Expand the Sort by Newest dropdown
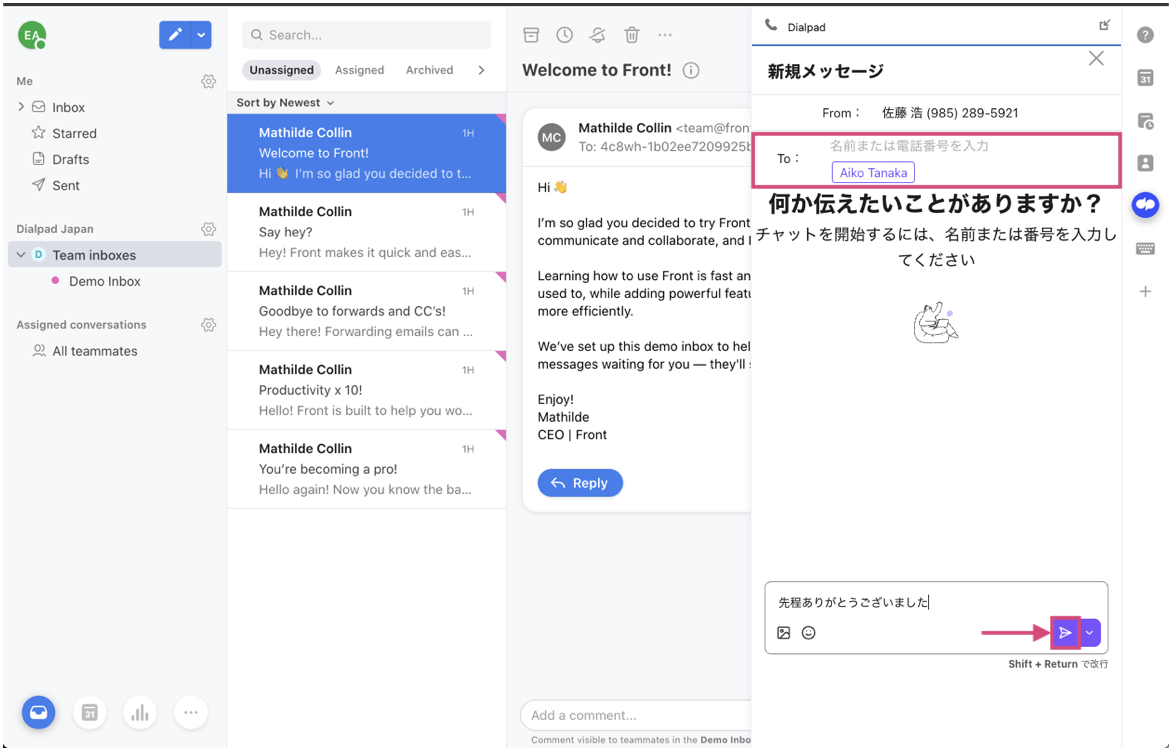1170x748 pixels. tap(285, 103)
